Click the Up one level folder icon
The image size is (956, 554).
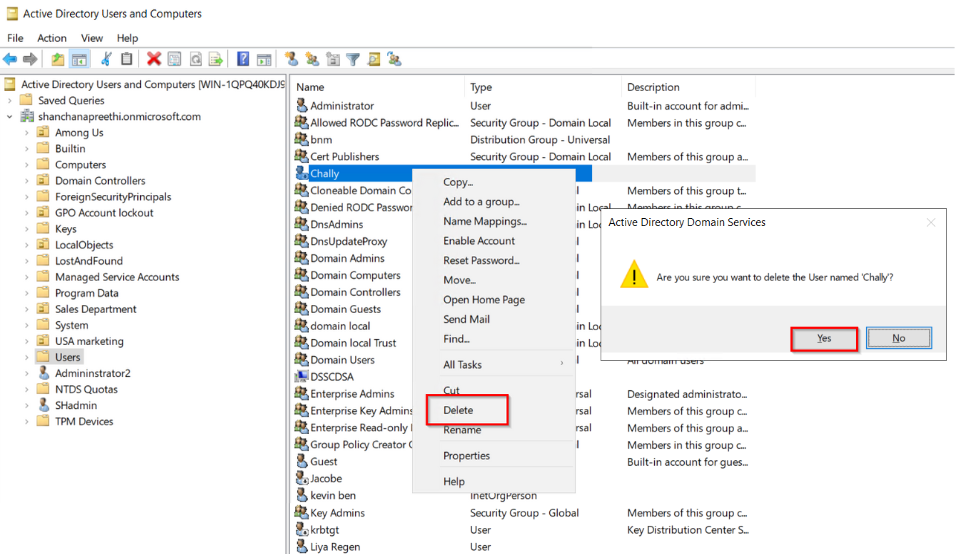(x=57, y=59)
